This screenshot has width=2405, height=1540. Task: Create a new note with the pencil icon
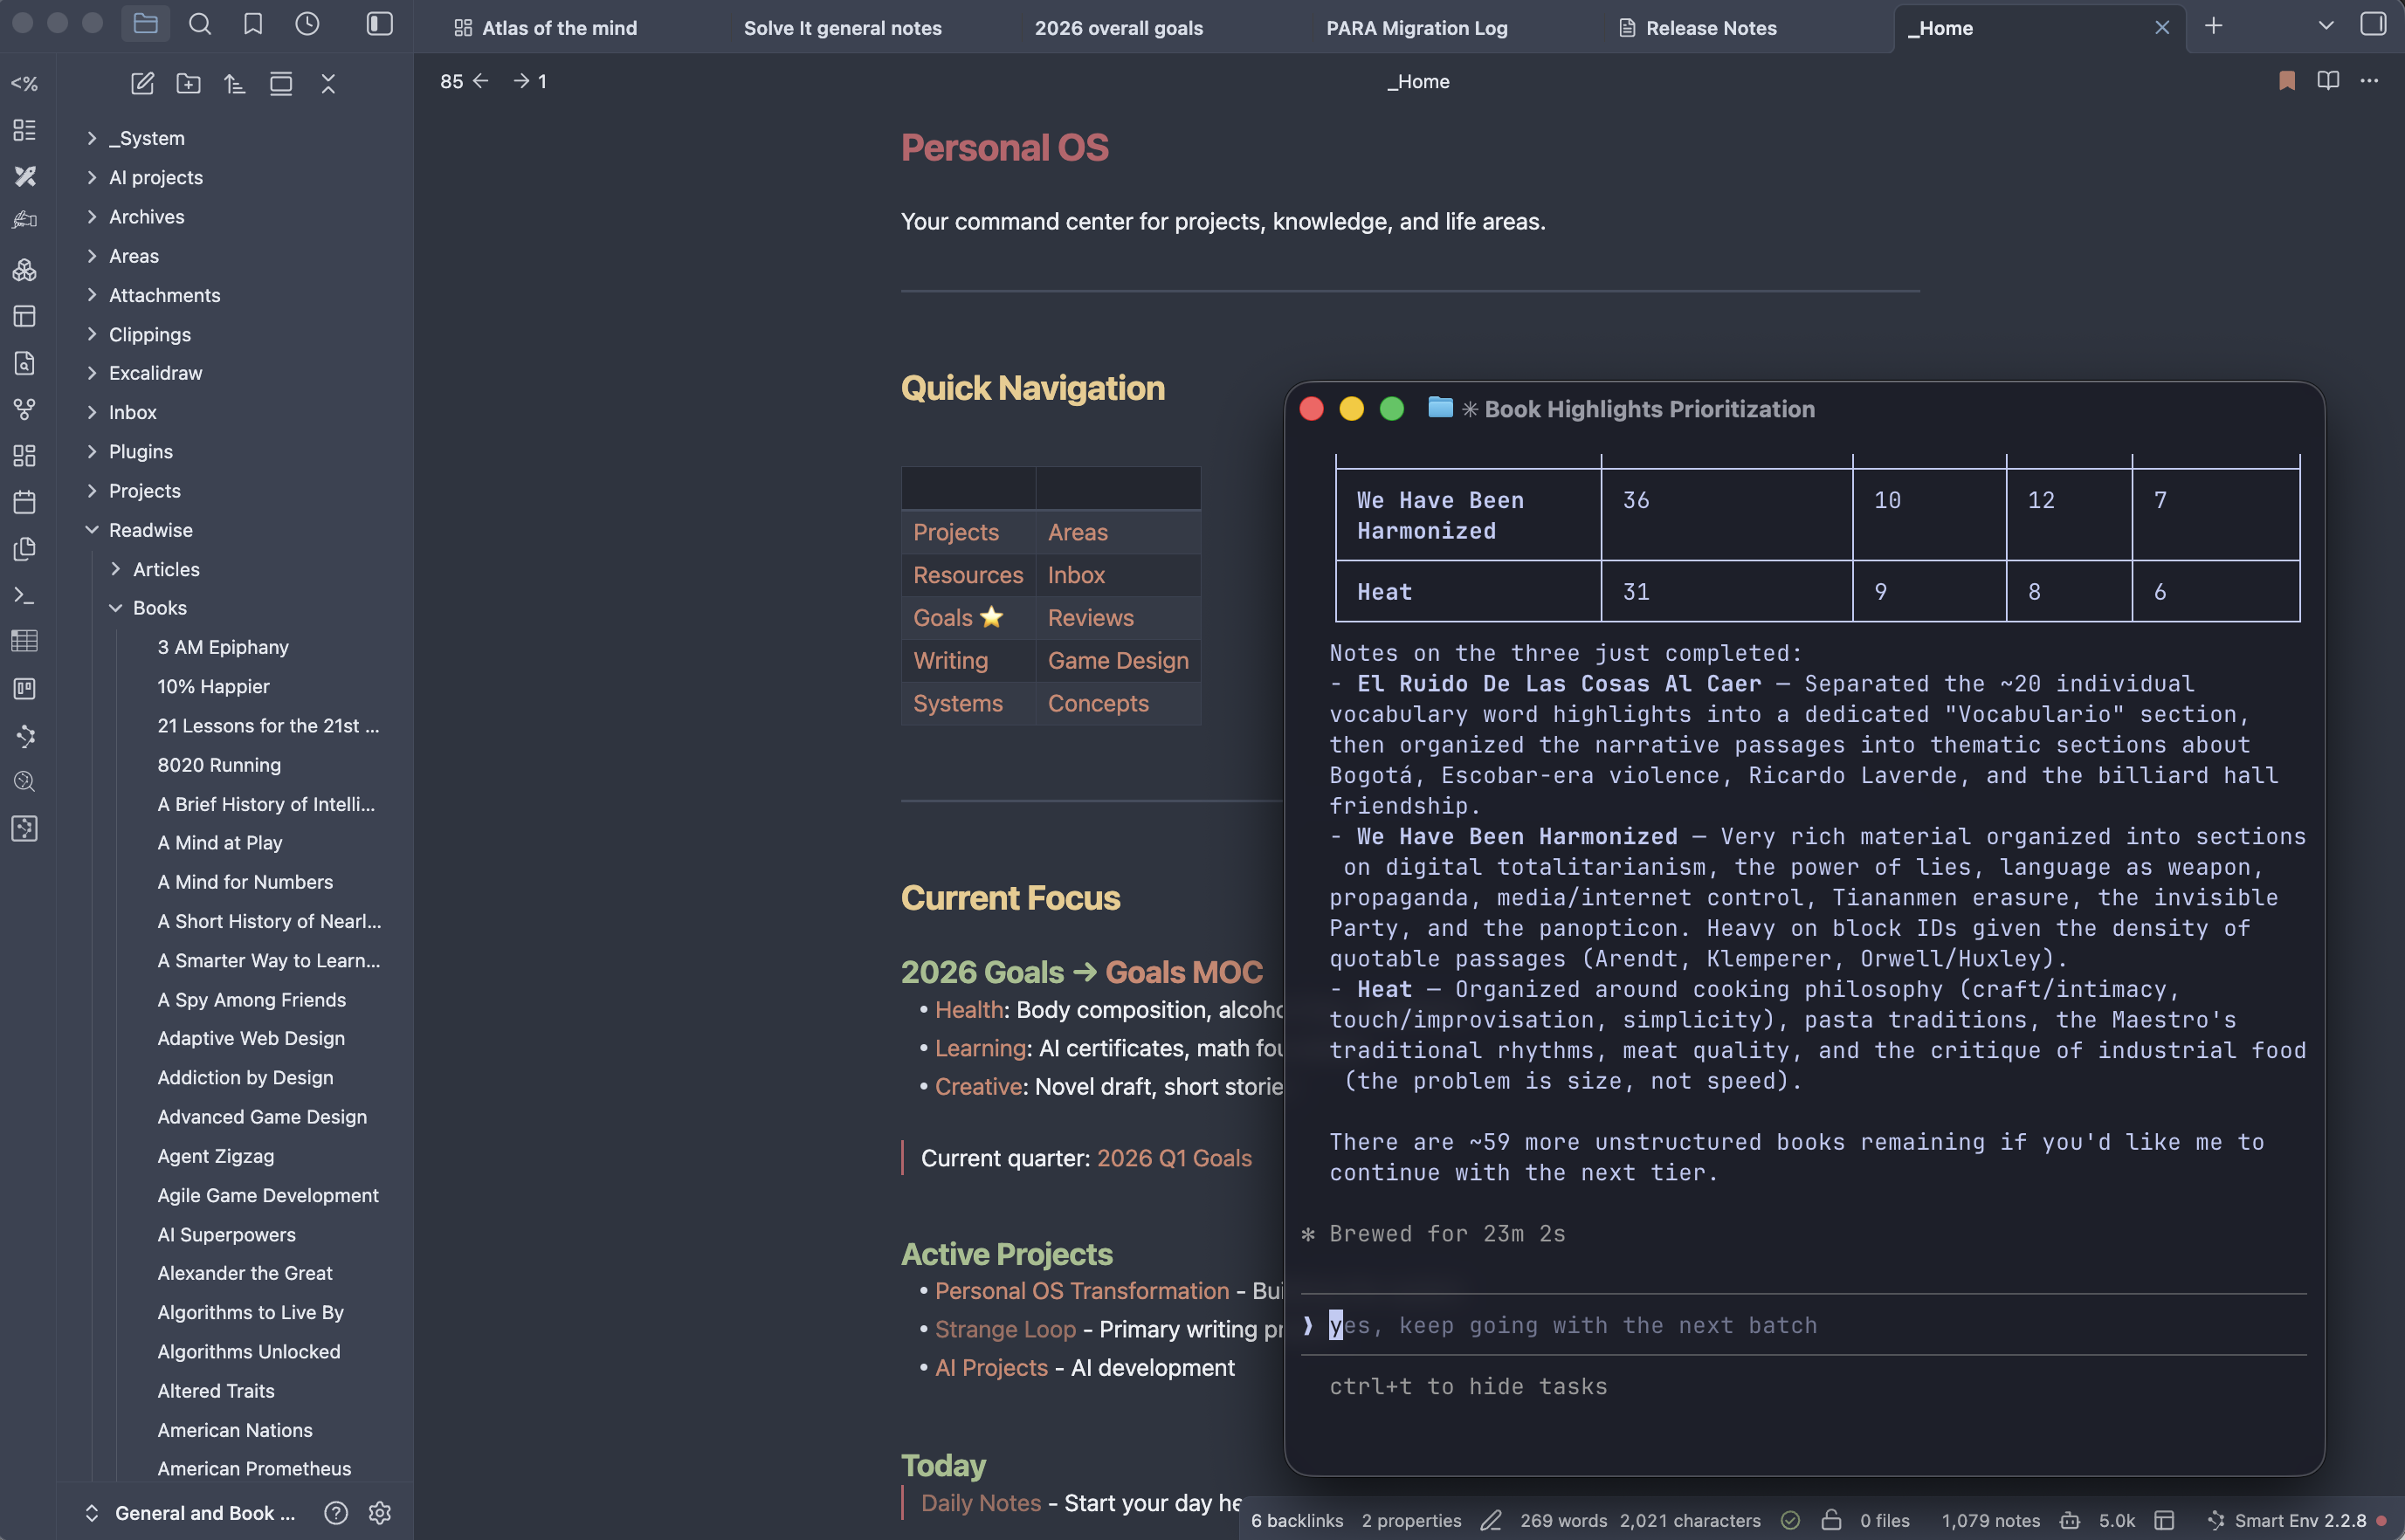click(x=142, y=83)
